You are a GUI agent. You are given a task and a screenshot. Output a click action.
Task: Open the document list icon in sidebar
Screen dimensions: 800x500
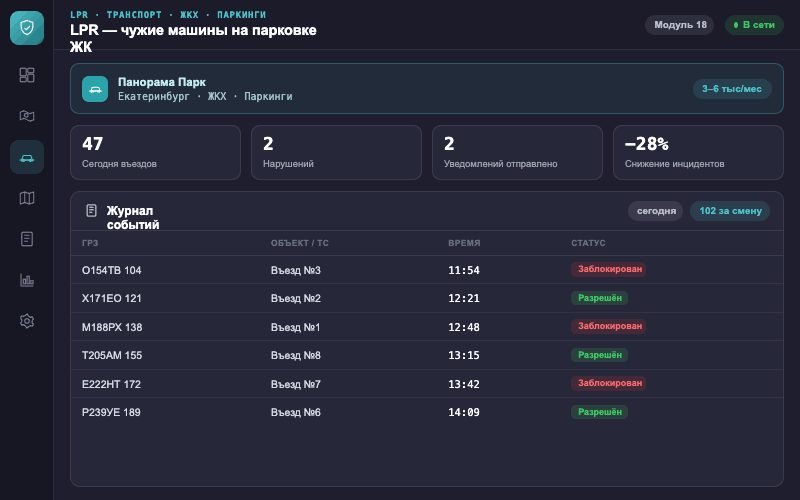click(x=27, y=239)
